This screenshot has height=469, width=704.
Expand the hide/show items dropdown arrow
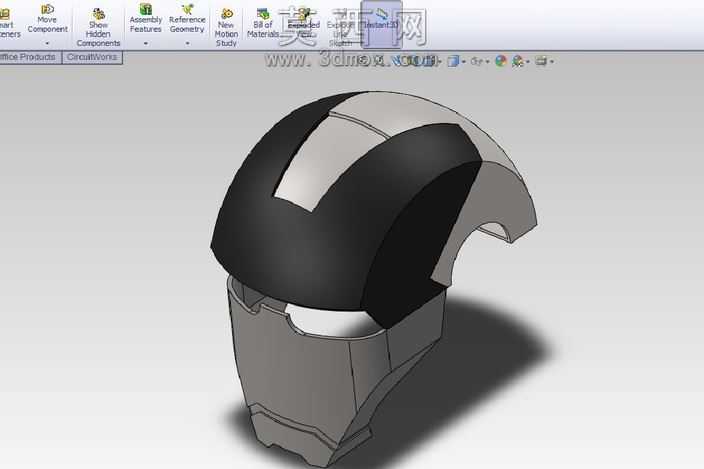[488, 61]
